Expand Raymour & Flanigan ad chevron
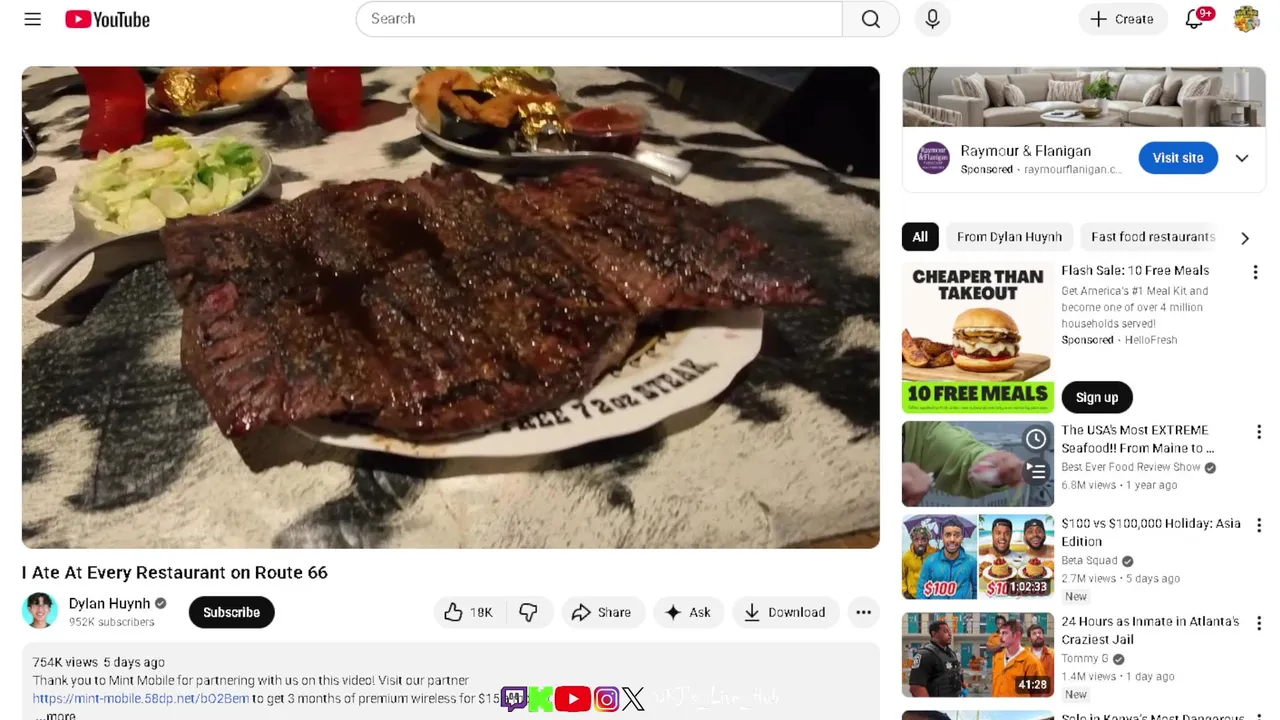1280x720 pixels. click(x=1242, y=158)
